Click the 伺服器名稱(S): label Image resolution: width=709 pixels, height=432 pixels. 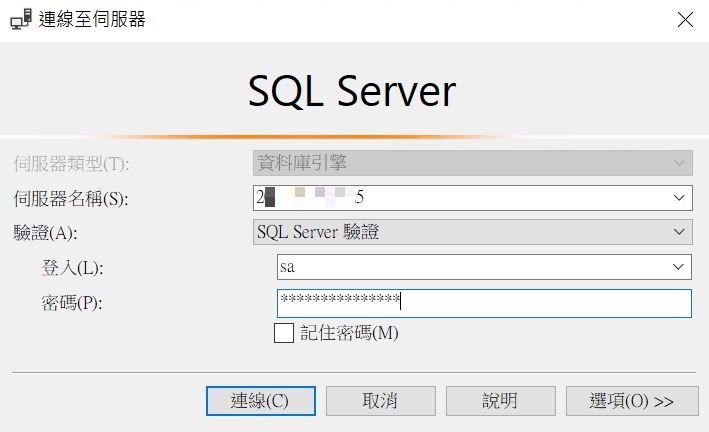pyautogui.click(x=71, y=199)
